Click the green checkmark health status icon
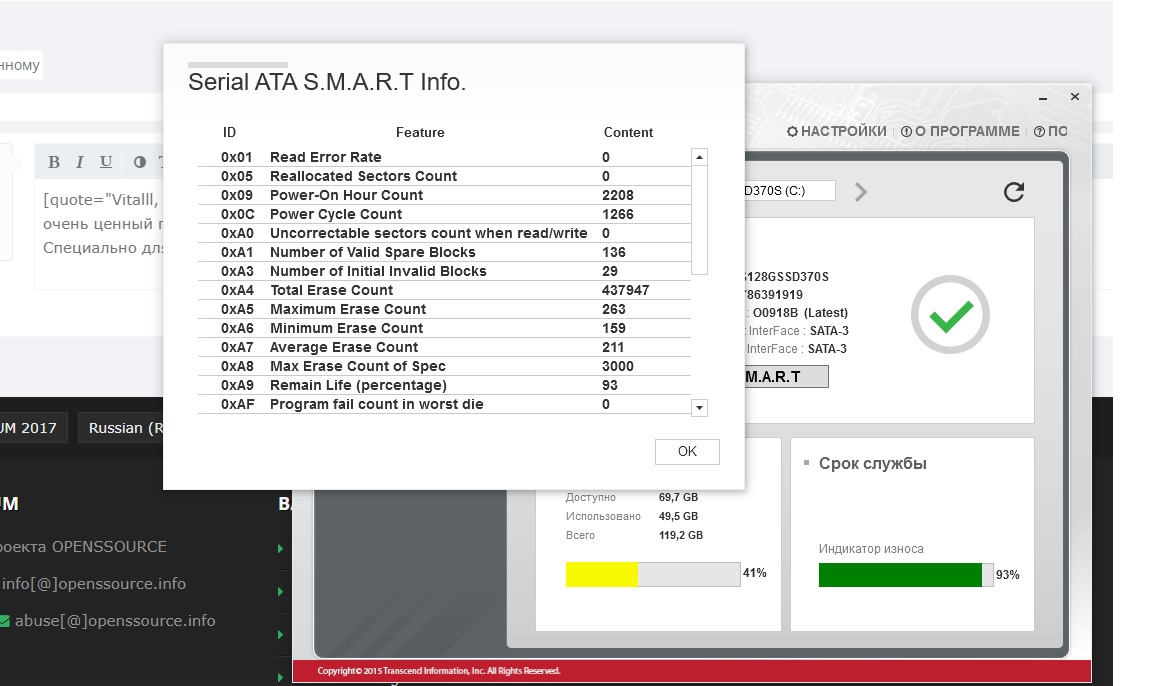 [949, 317]
